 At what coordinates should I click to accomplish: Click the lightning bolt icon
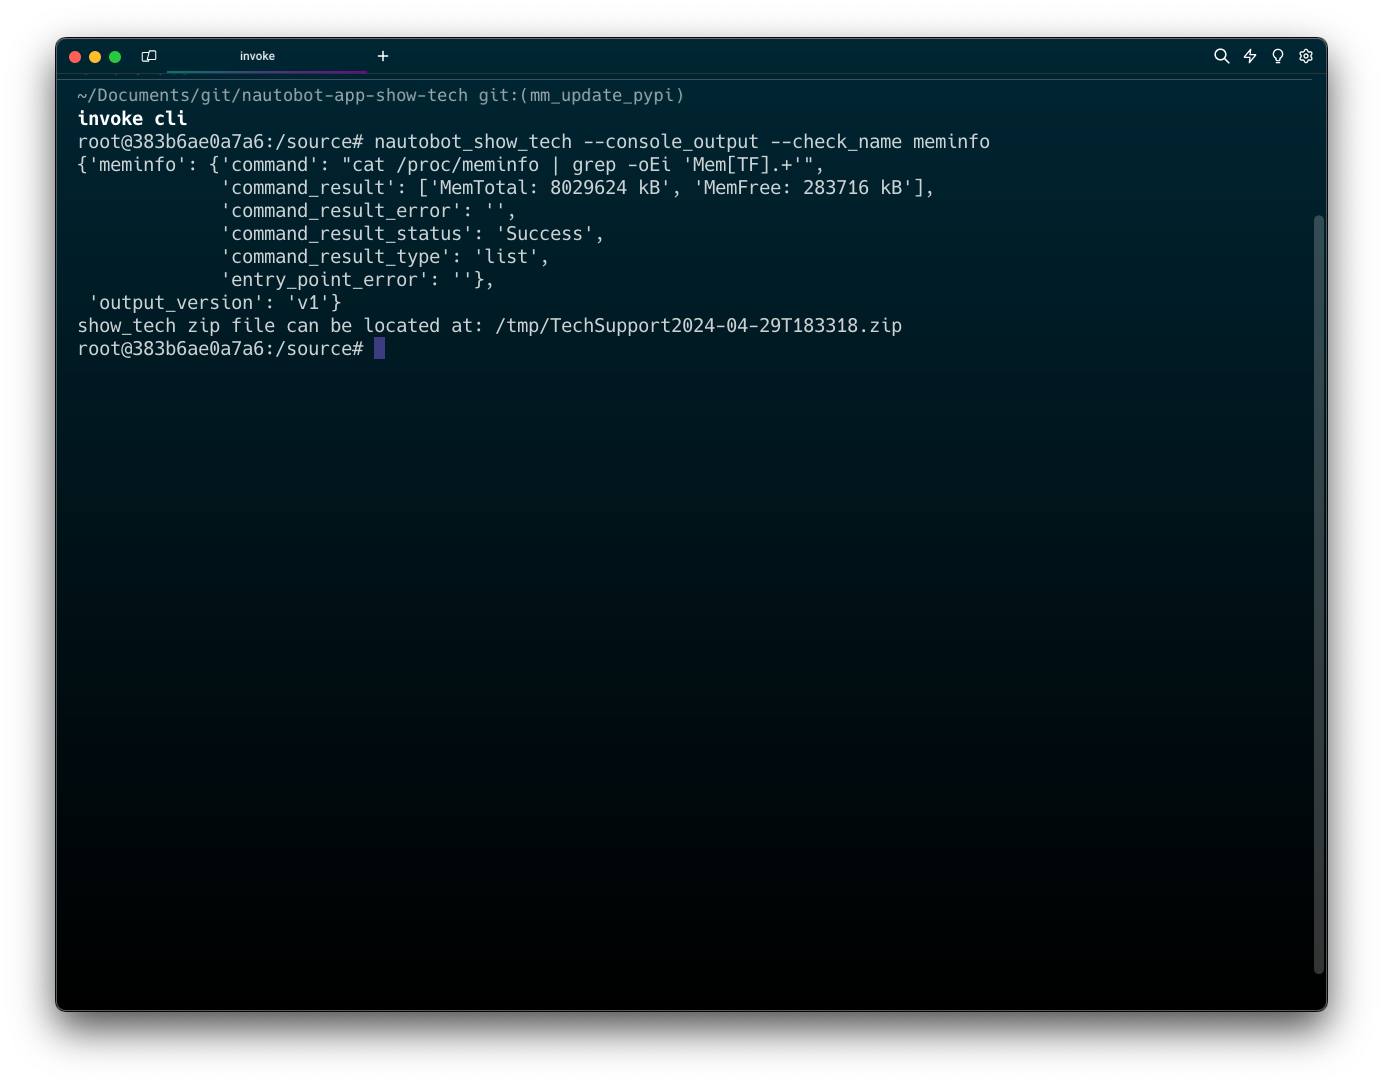point(1249,56)
